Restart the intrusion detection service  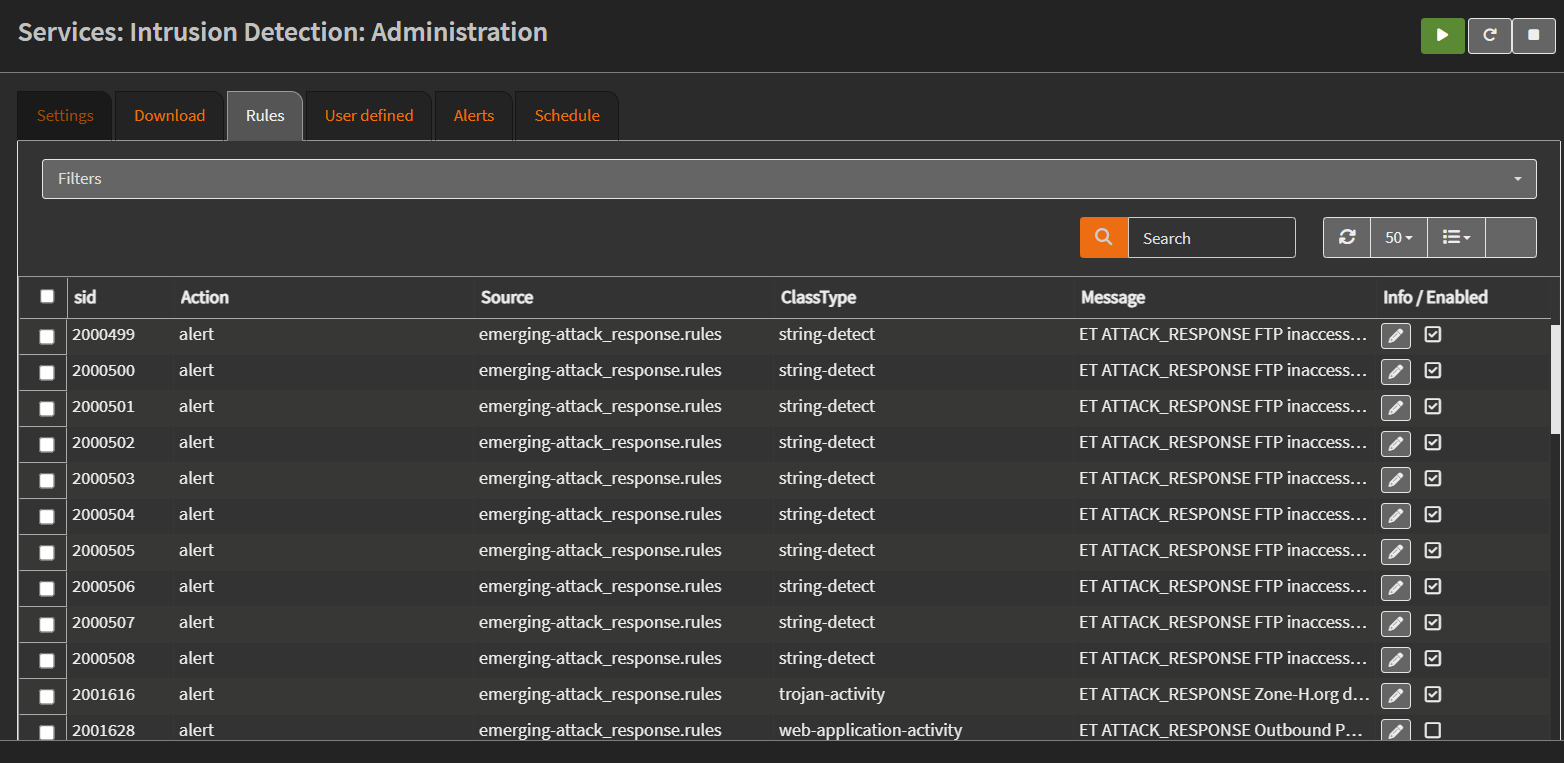pyautogui.click(x=1489, y=35)
